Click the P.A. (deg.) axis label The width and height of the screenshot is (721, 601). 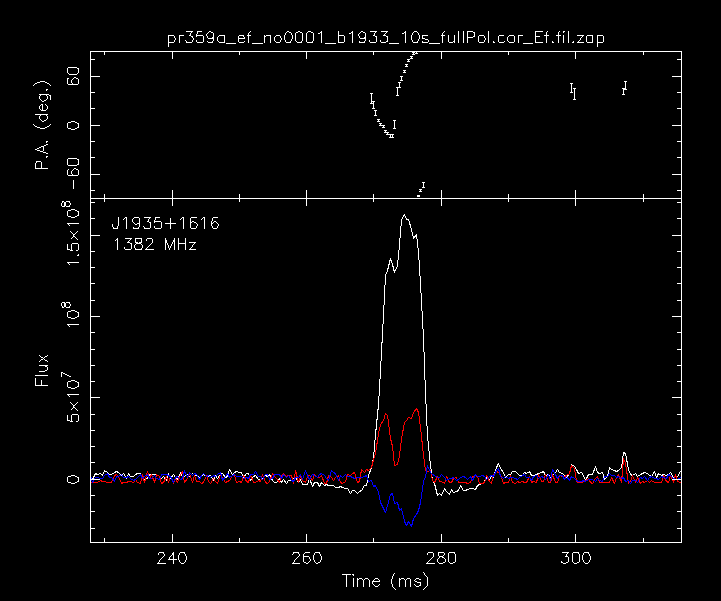coord(43,125)
